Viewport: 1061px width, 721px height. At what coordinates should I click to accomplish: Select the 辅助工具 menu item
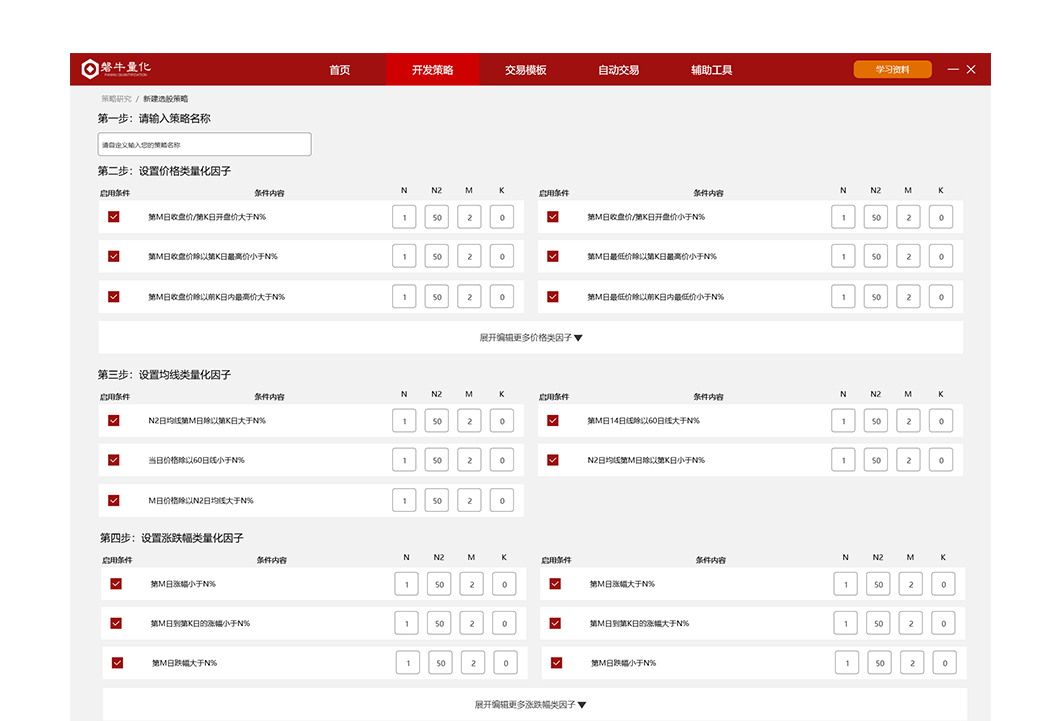[711, 70]
